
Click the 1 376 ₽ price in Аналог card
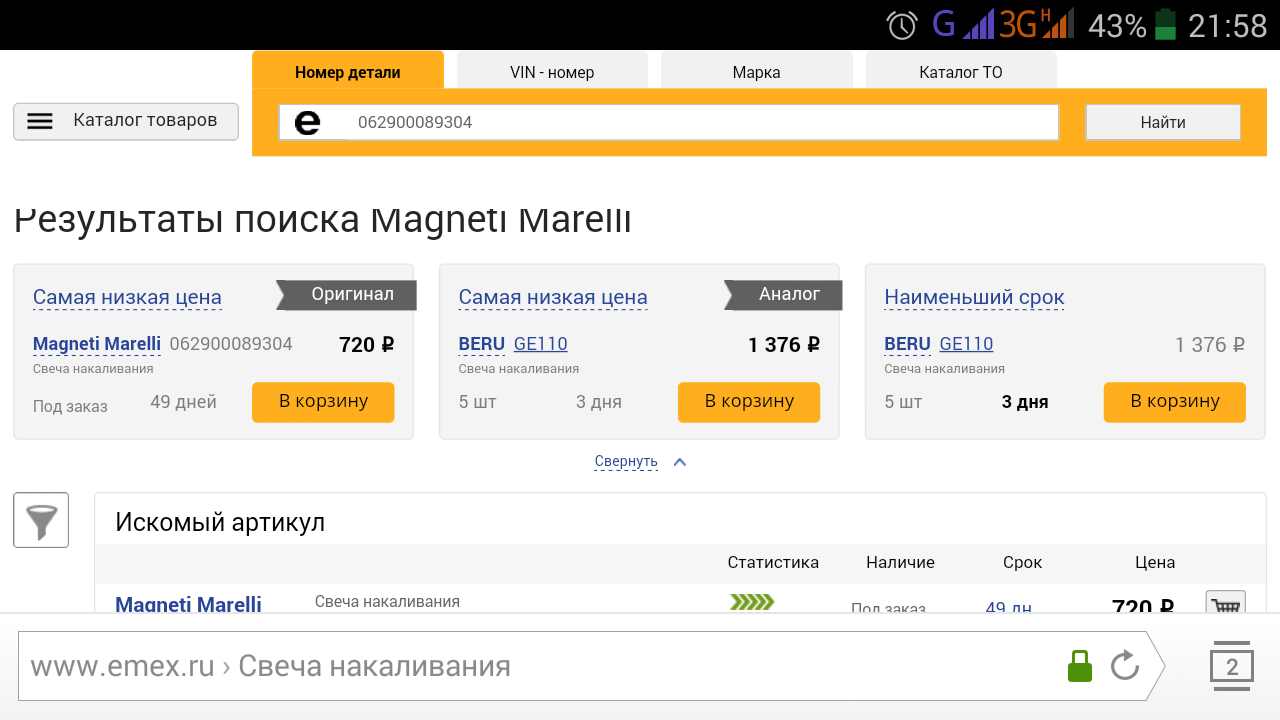784,345
